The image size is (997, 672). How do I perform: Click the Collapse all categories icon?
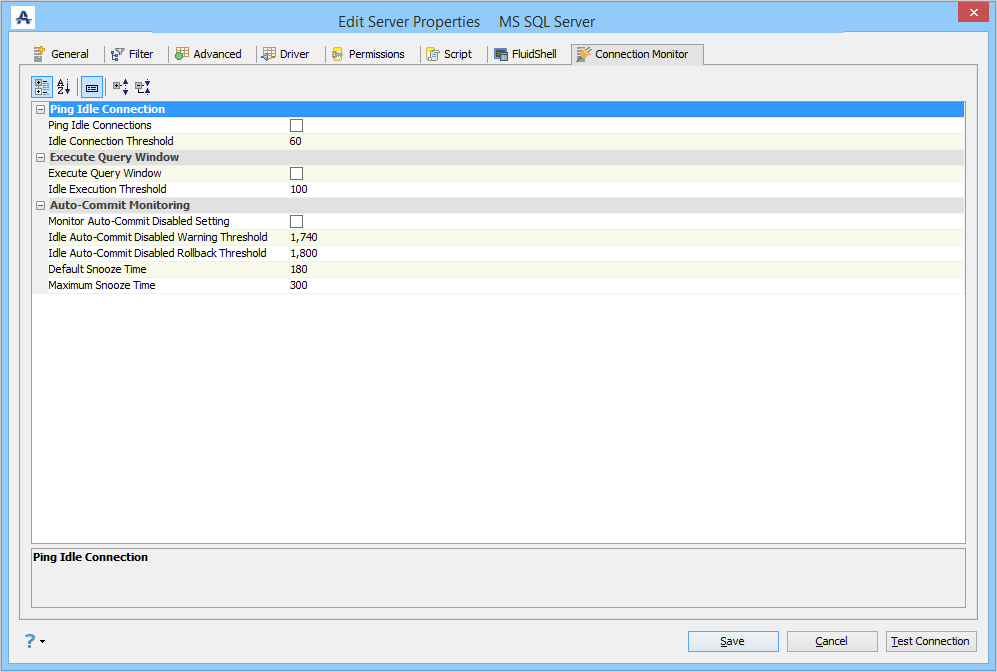(143, 87)
